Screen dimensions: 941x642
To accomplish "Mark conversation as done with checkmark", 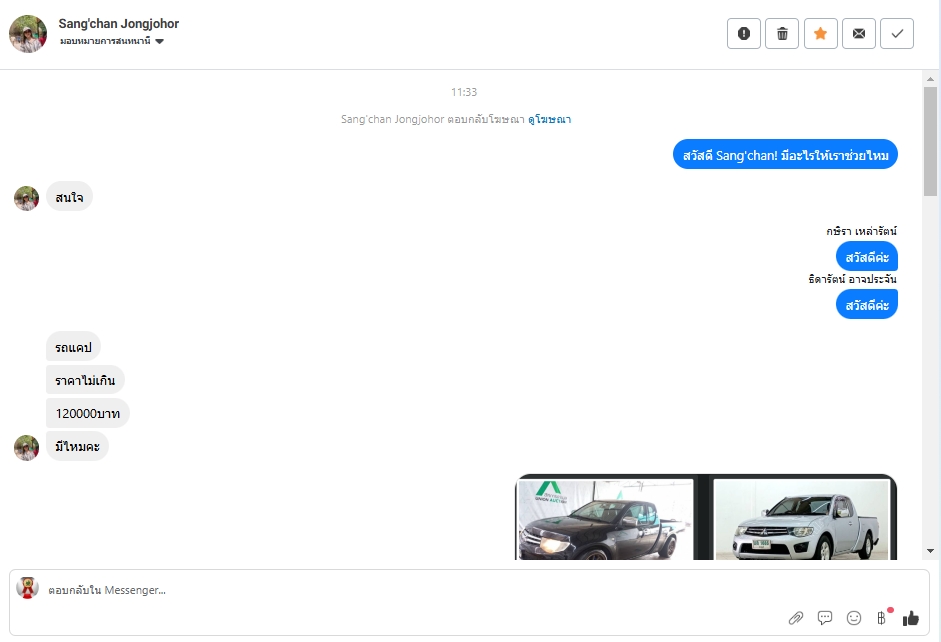I will 897,34.
